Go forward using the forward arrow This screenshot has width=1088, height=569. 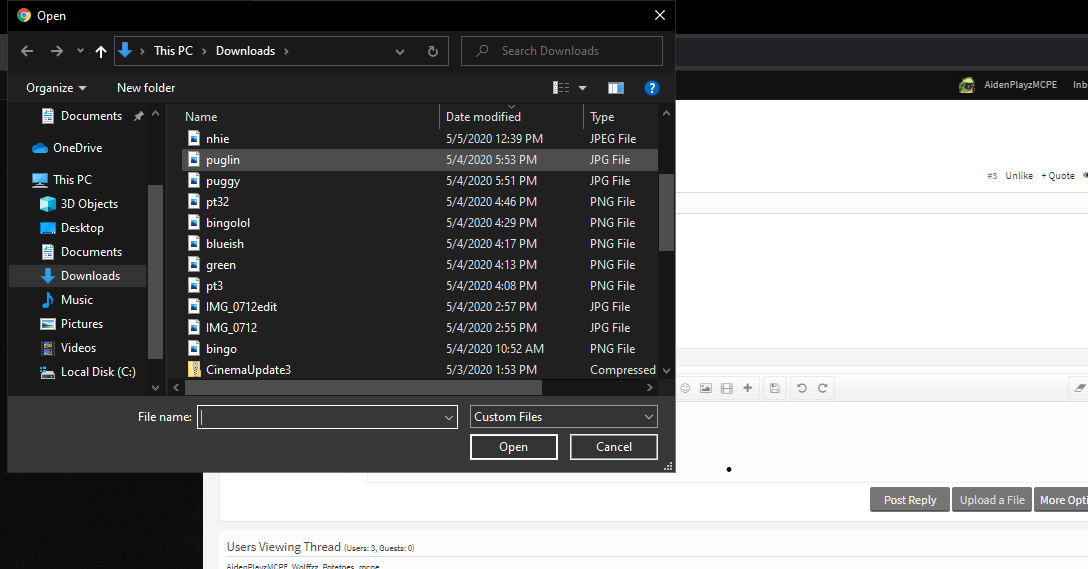(x=57, y=51)
